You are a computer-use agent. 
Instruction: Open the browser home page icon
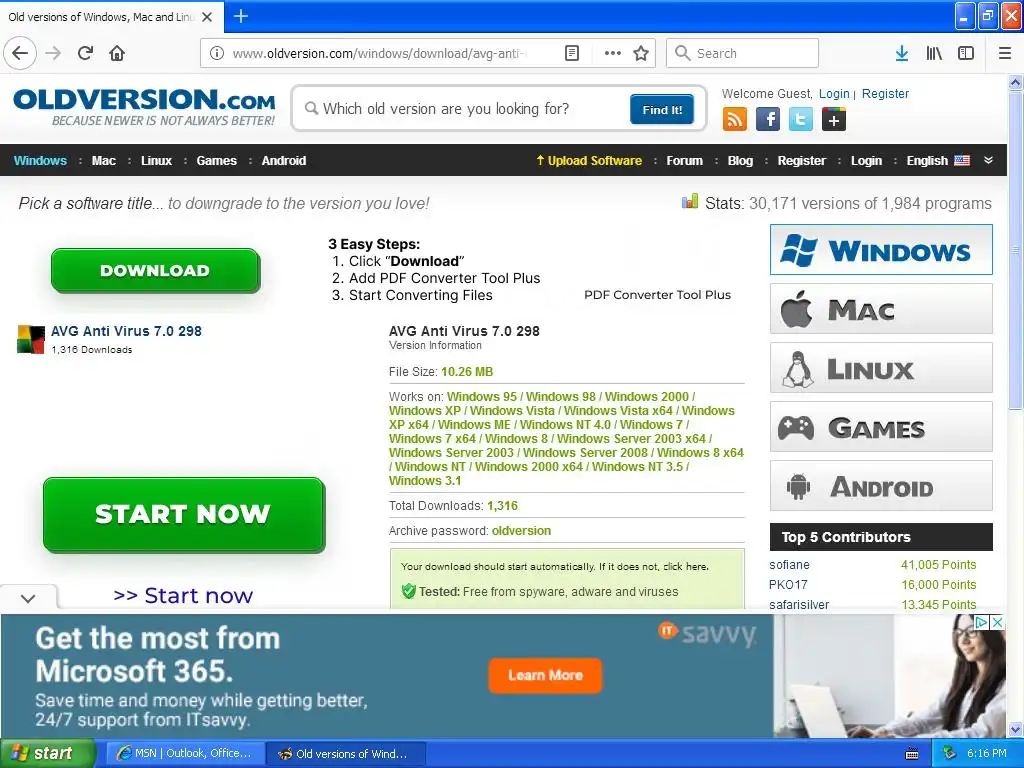pos(117,53)
